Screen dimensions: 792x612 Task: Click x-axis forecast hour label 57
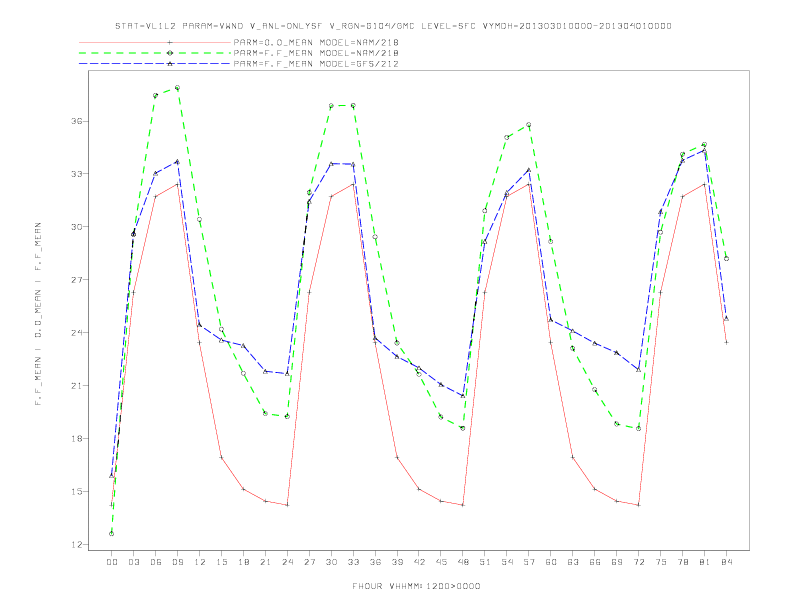coord(529,562)
